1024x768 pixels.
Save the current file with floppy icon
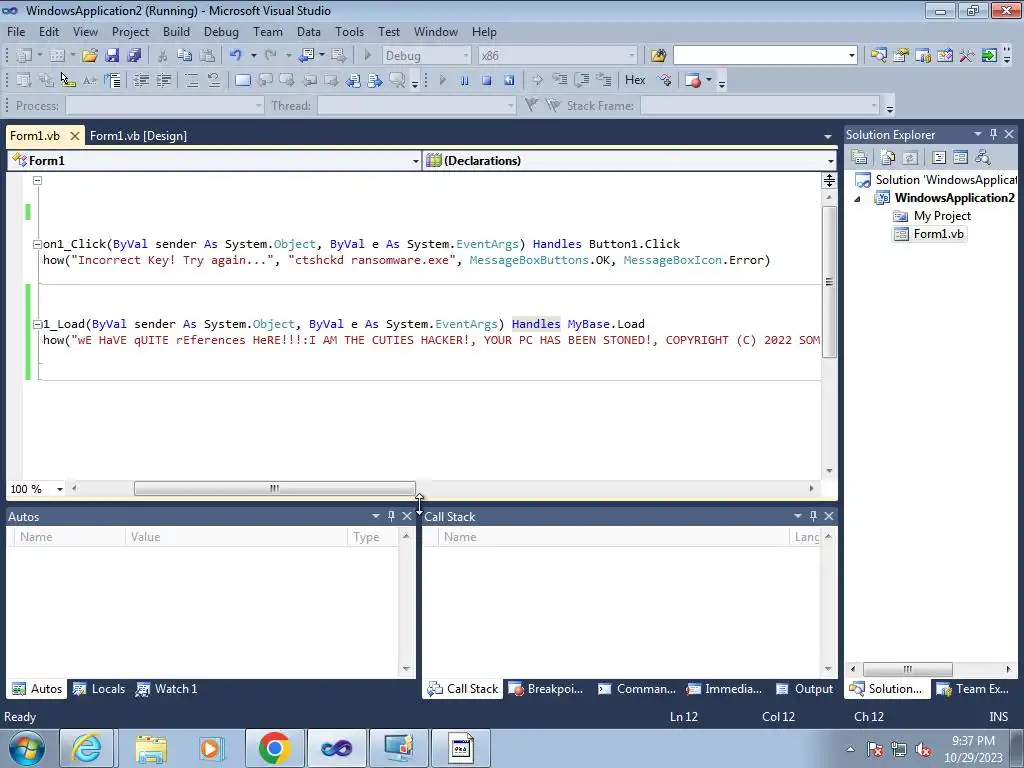(112, 56)
